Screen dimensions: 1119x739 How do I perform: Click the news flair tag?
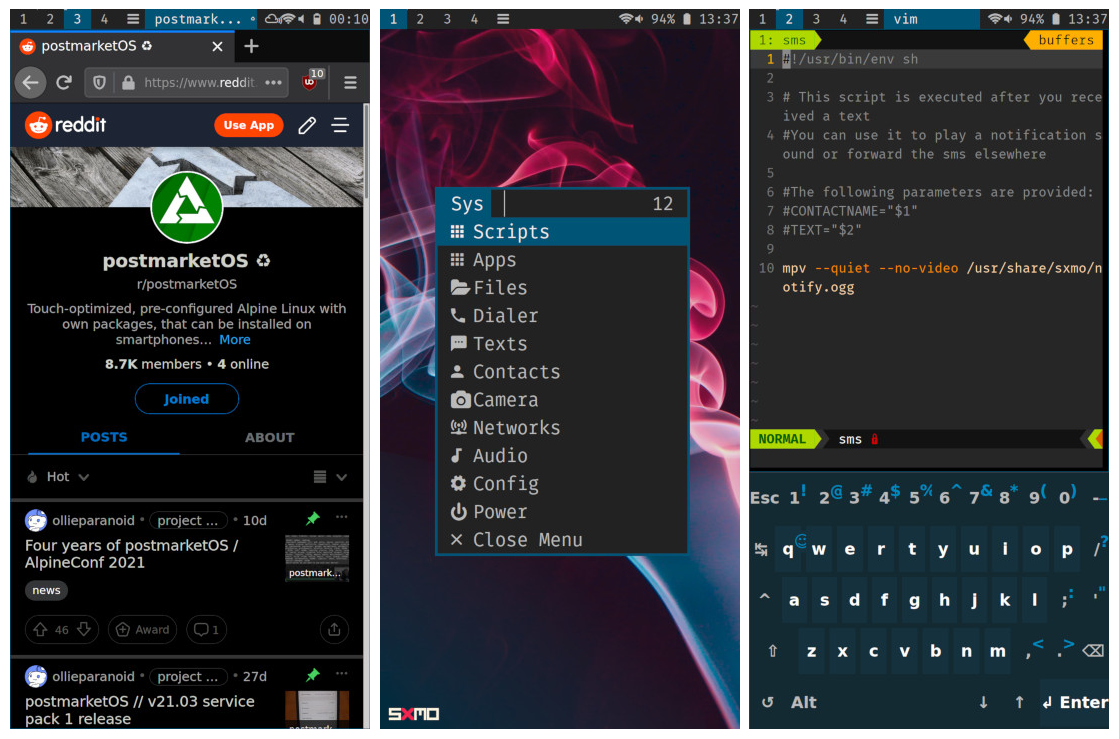click(46, 591)
